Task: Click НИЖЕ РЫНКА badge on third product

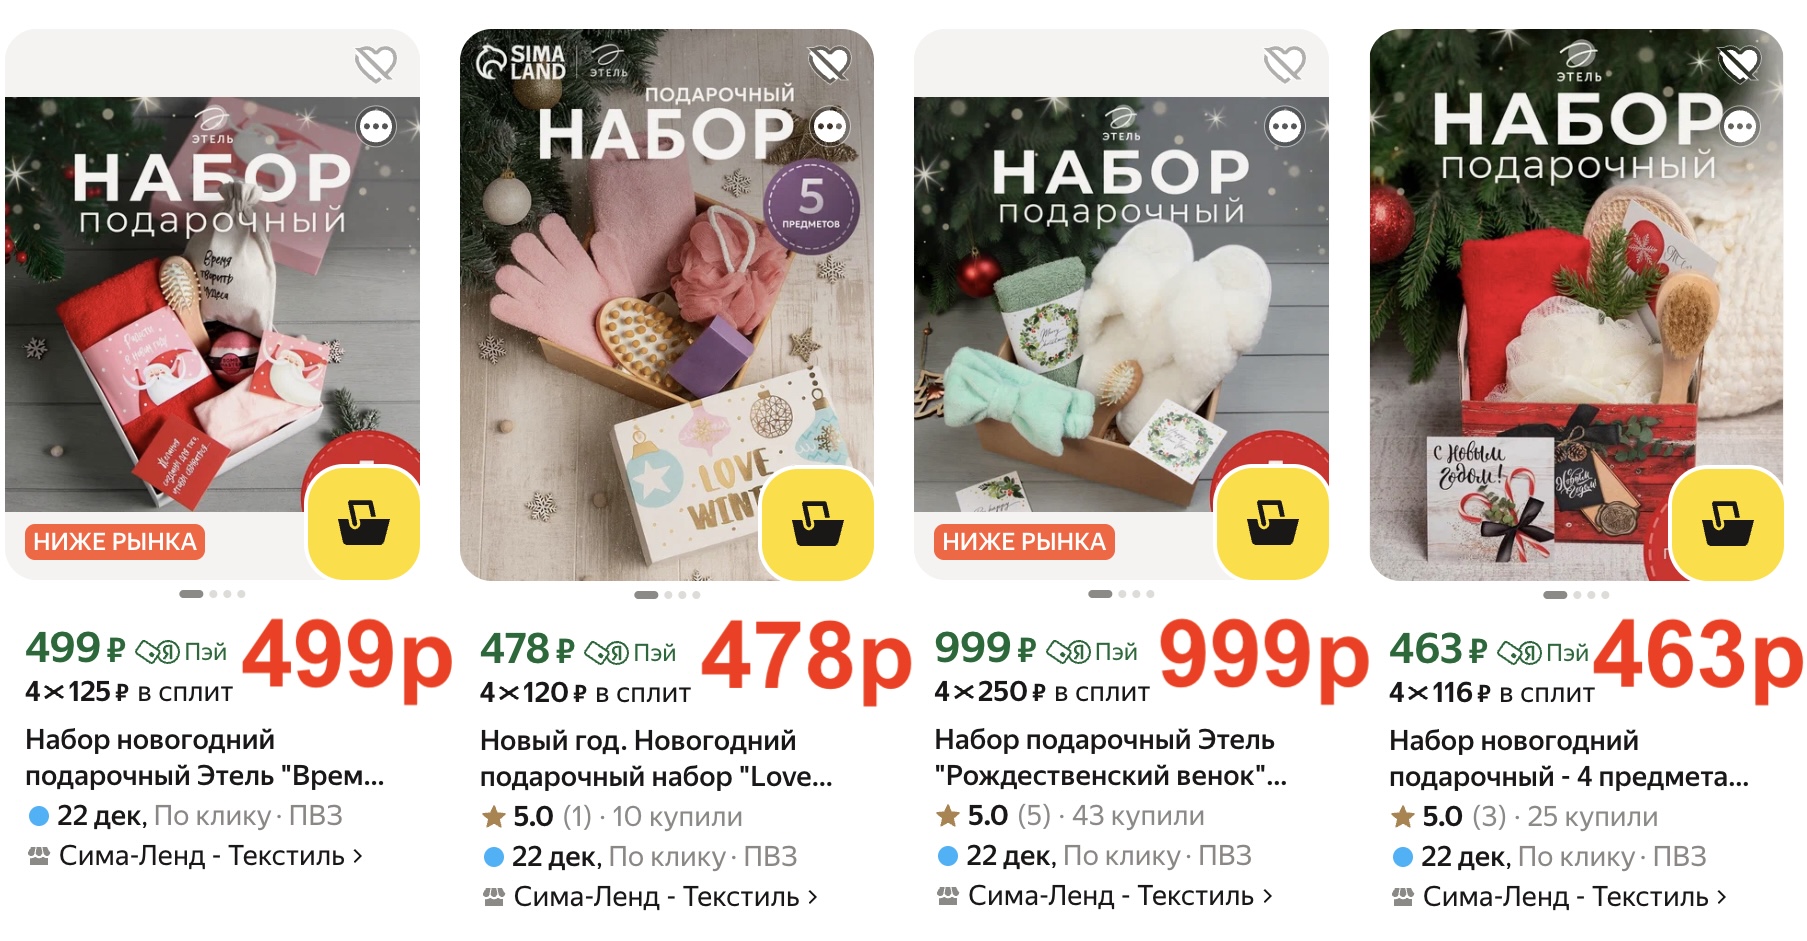Action: coord(1024,542)
